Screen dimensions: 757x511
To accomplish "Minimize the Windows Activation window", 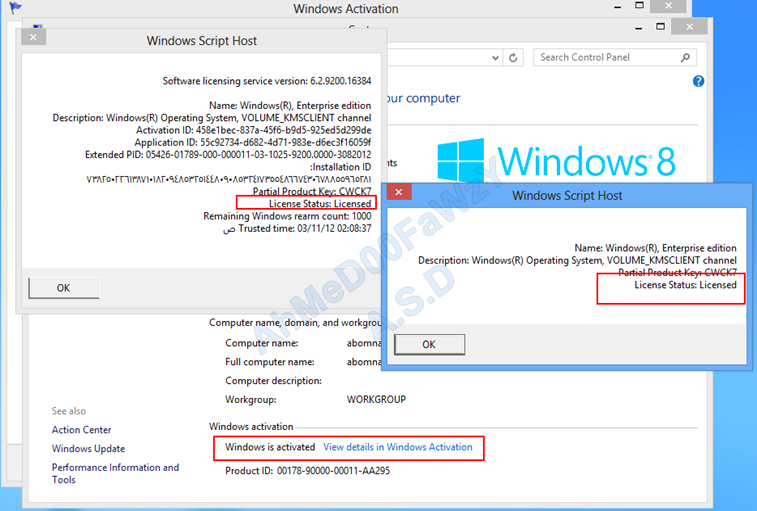I will click(x=617, y=7).
